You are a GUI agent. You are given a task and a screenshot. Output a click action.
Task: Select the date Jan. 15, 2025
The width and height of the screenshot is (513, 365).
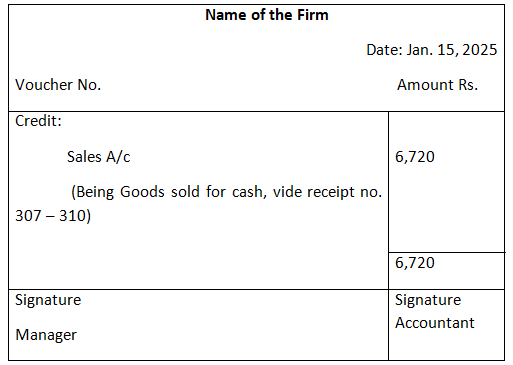click(x=452, y=50)
